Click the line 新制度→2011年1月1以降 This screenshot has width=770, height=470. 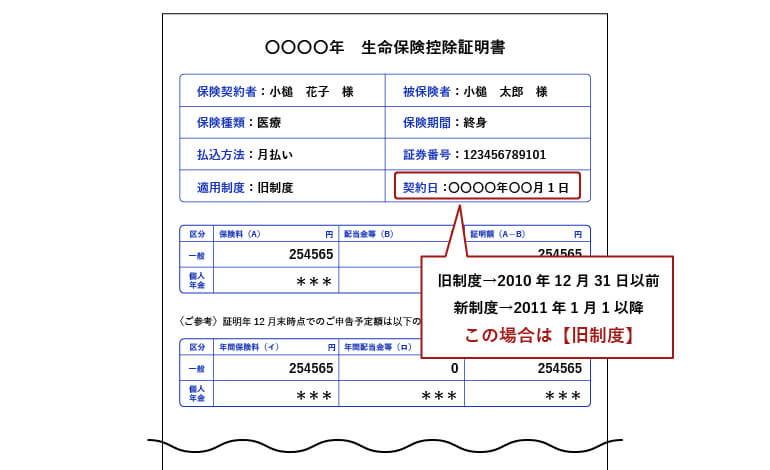[x=548, y=307]
